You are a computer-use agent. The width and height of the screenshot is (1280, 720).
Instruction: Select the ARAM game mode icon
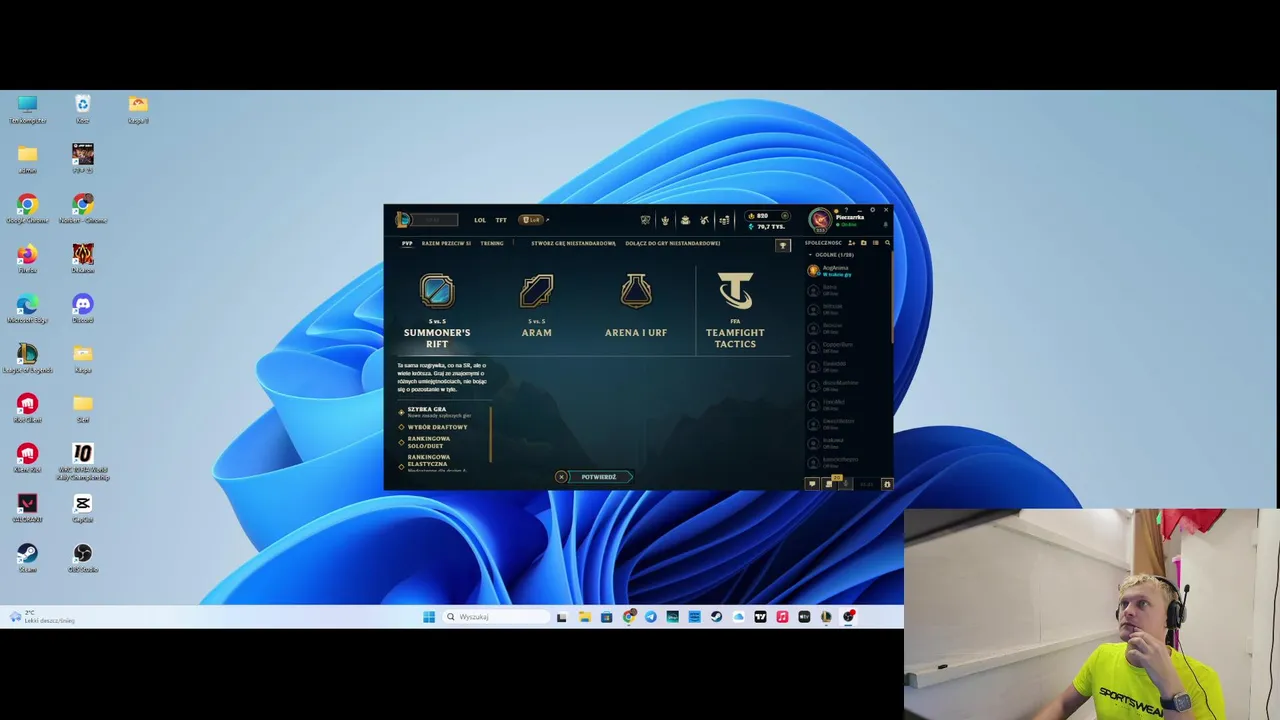click(536, 291)
